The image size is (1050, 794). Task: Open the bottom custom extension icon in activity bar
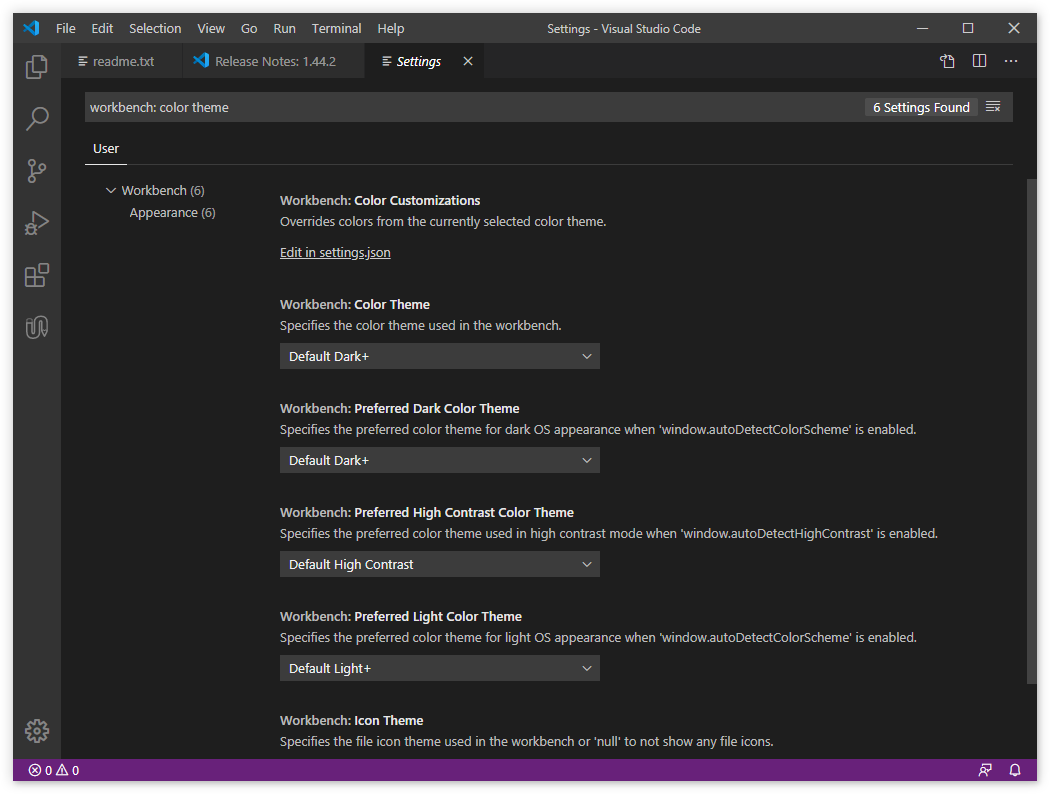[37, 327]
